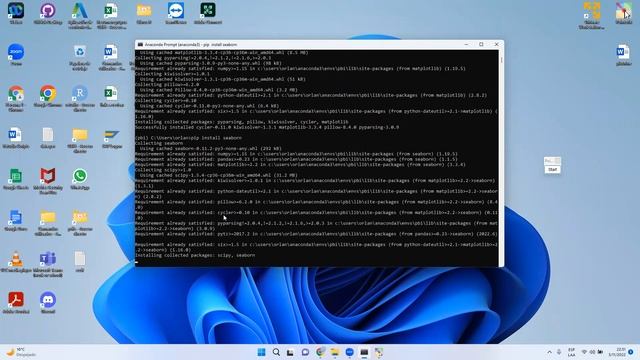Image resolution: width=640 pixels, height=360 pixels.
Task: Click the "Collecting kiwisolver>=1.0.1" line
Action: point(172,74)
